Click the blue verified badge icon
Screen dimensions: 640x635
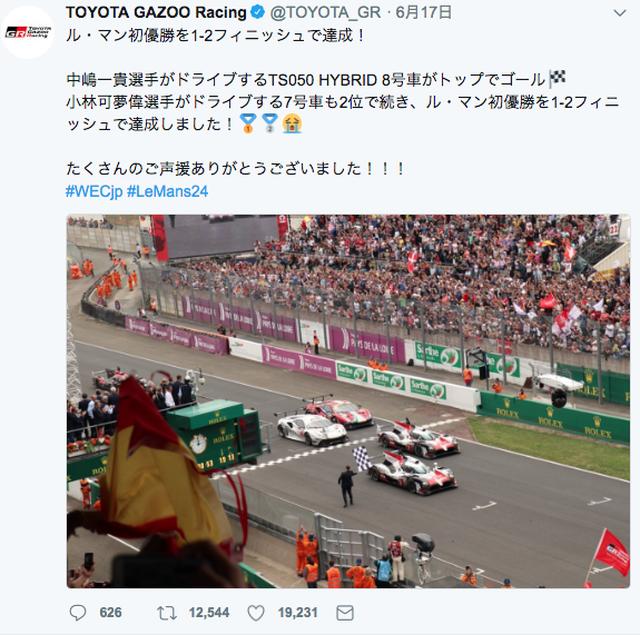[x=258, y=13]
